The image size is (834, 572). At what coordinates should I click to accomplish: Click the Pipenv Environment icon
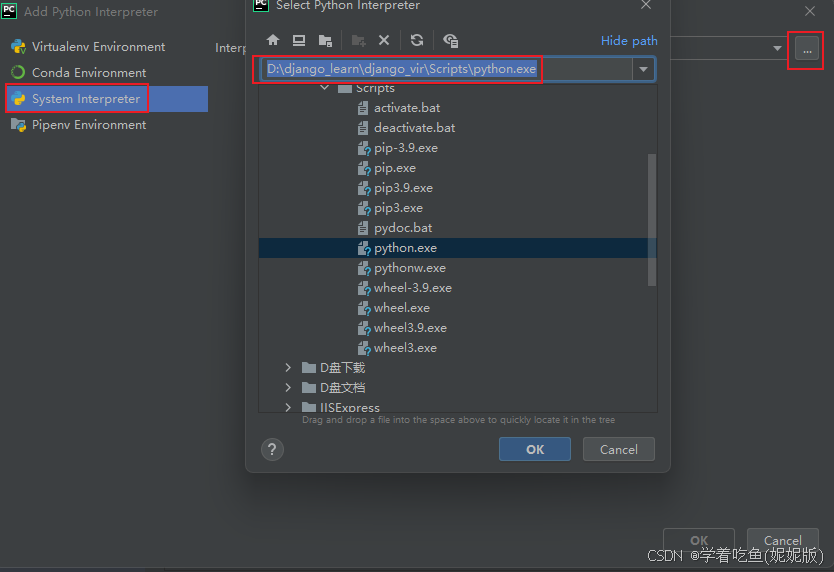19,125
